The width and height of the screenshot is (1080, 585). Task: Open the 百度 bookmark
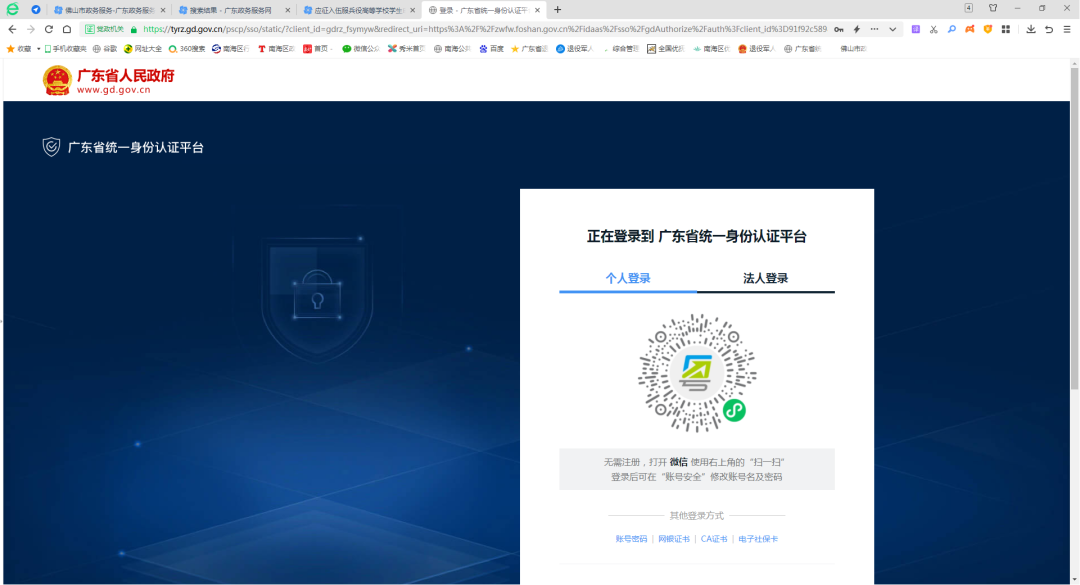point(491,49)
